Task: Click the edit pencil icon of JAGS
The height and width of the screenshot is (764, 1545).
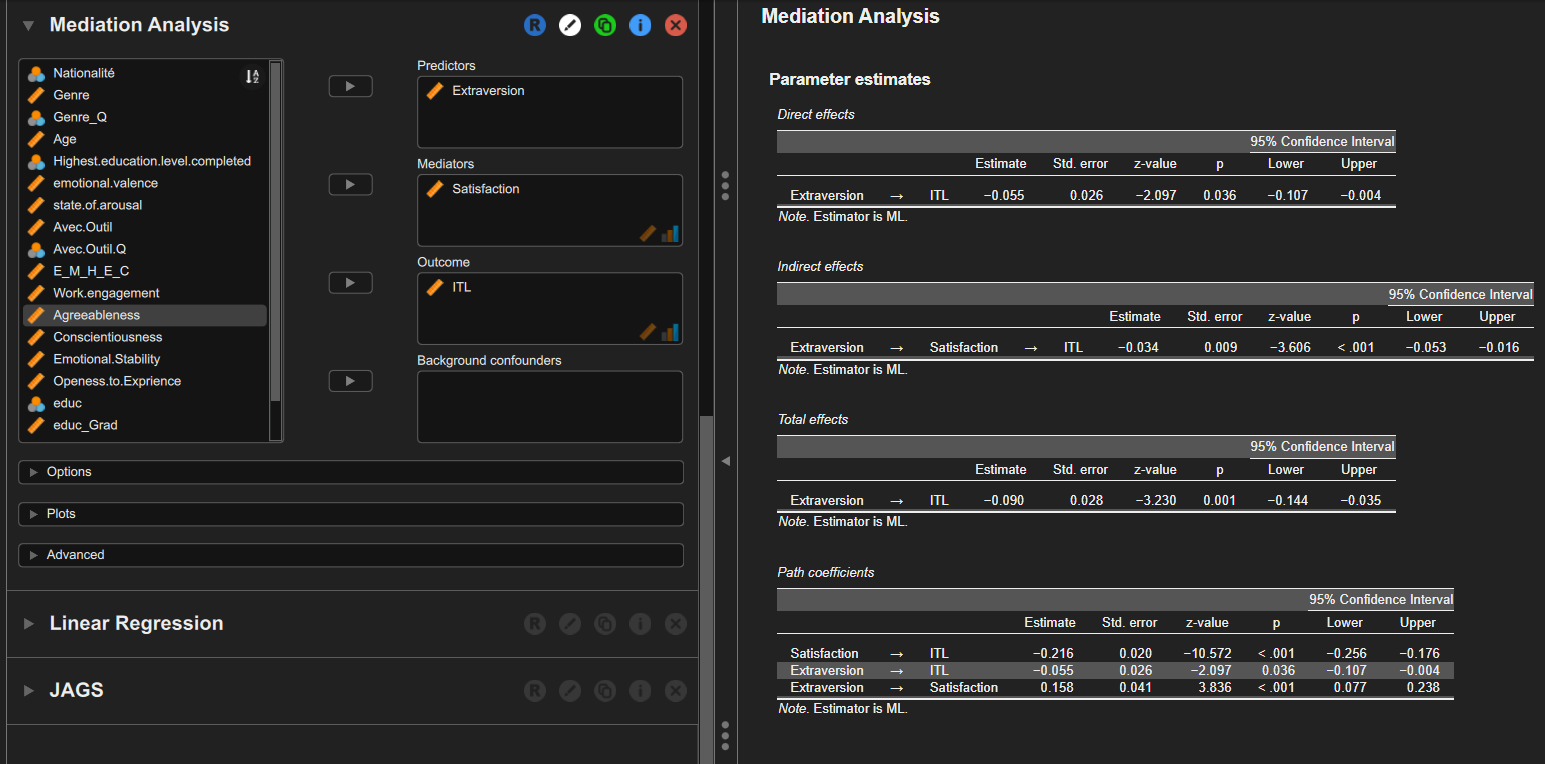Action: pos(569,691)
